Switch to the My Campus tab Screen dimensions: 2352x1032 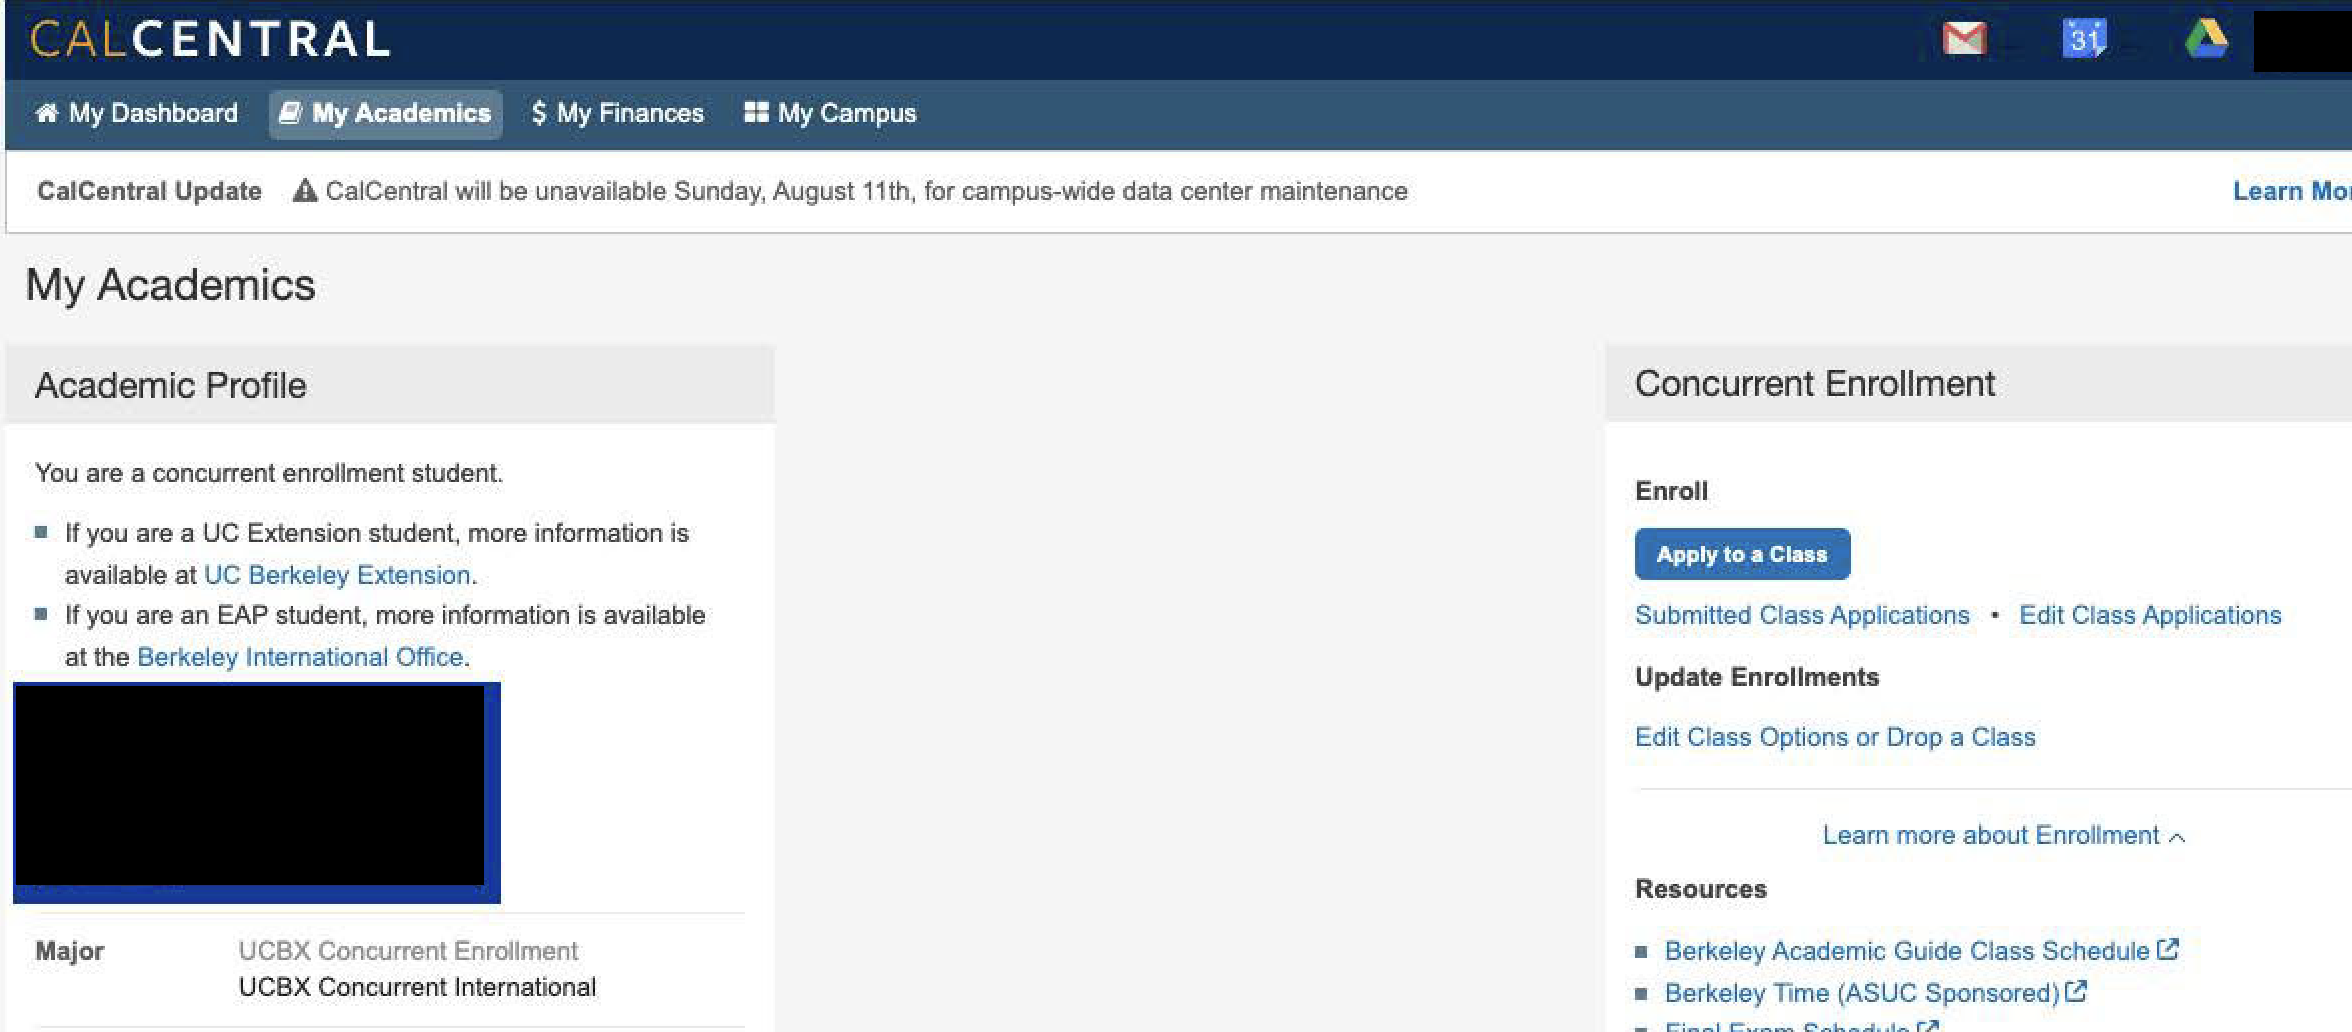[x=830, y=113]
